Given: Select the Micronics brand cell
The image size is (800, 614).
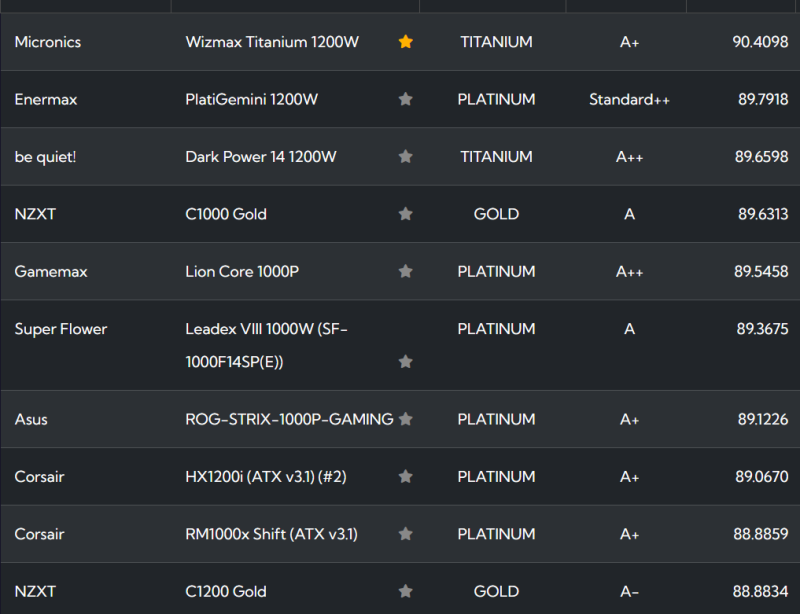Looking at the screenshot, I should [x=48, y=42].
